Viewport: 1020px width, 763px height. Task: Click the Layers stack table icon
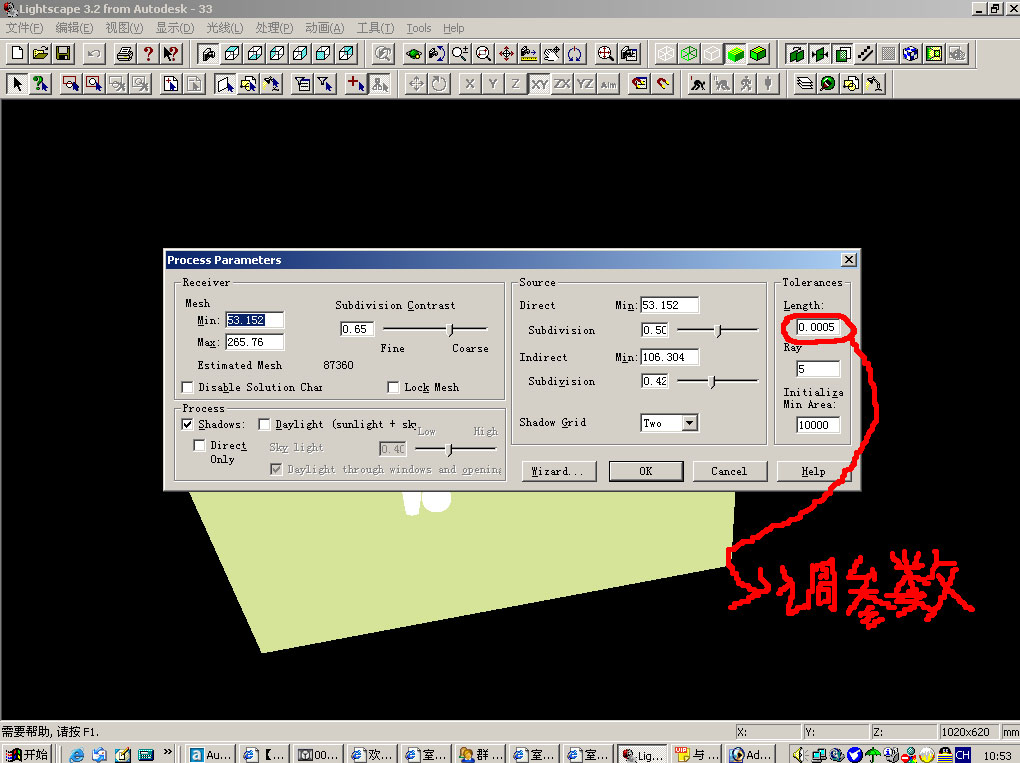tap(805, 83)
